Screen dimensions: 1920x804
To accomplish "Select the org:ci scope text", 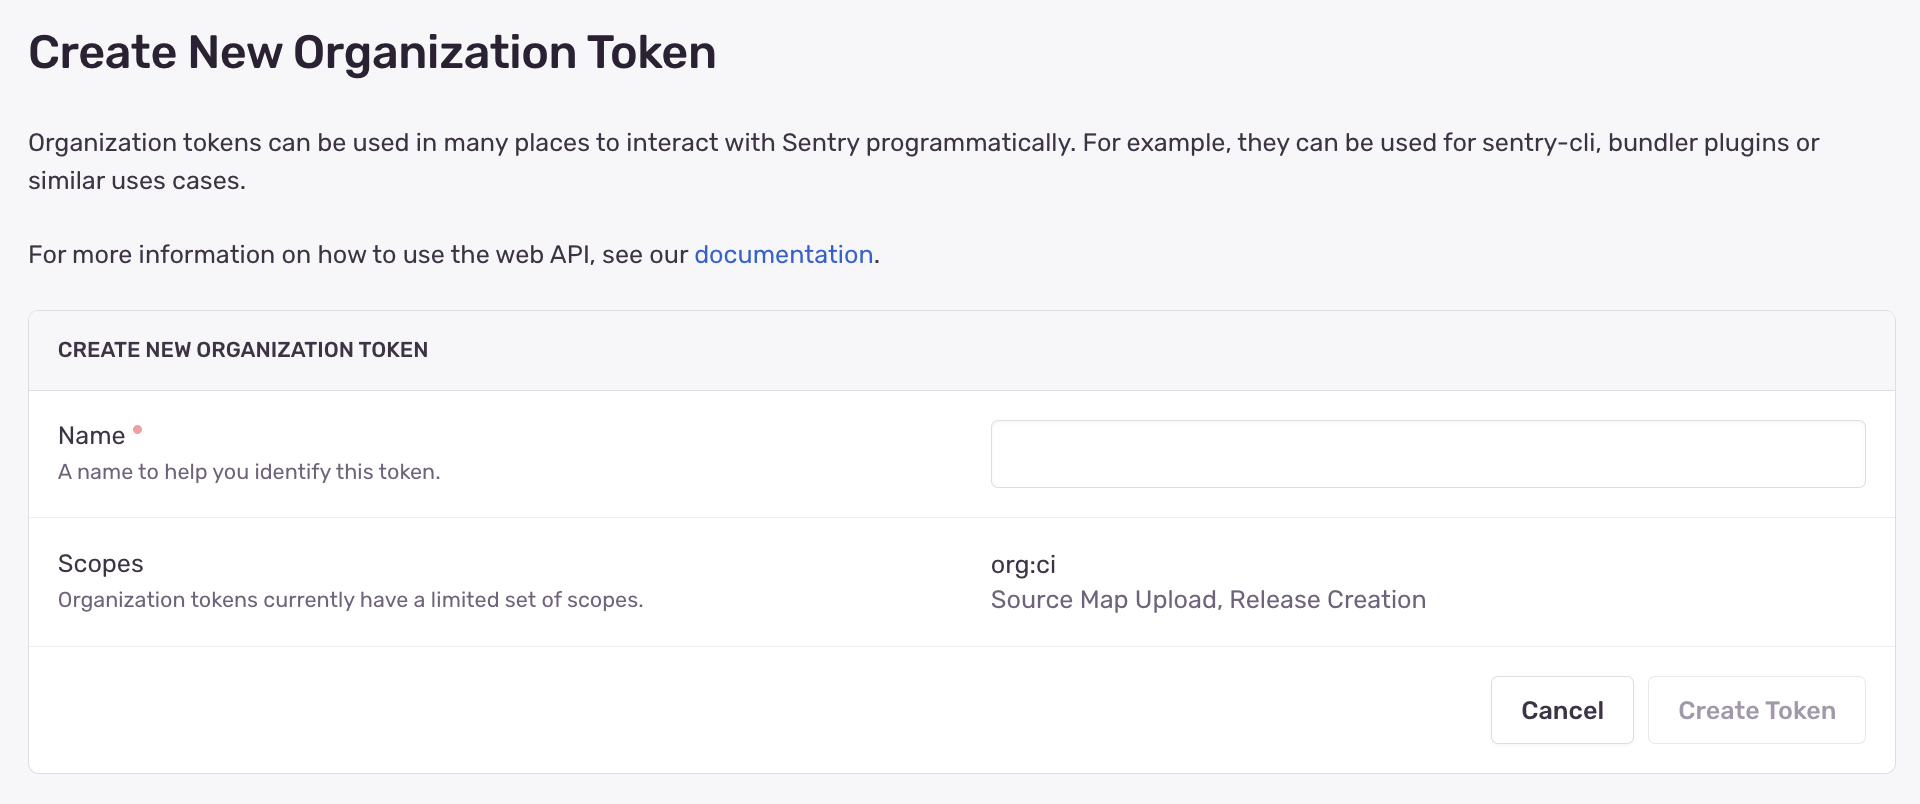I will coord(1022,565).
